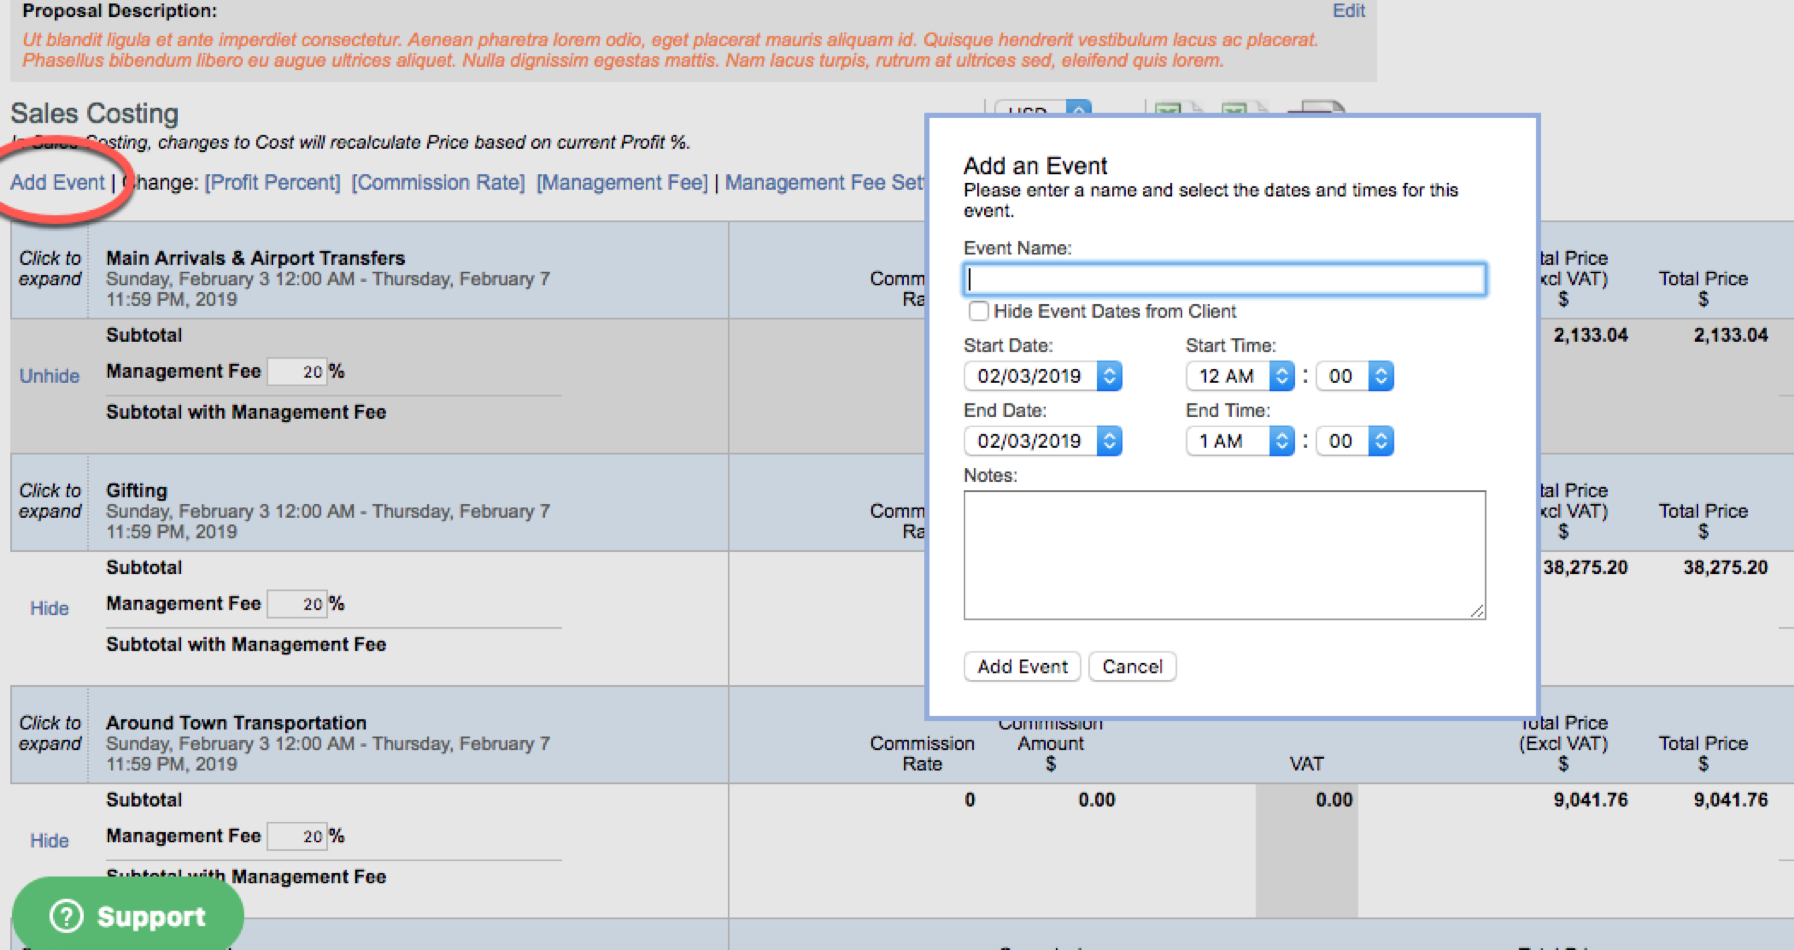Cancel the Add an Event dialog

click(x=1132, y=666)
